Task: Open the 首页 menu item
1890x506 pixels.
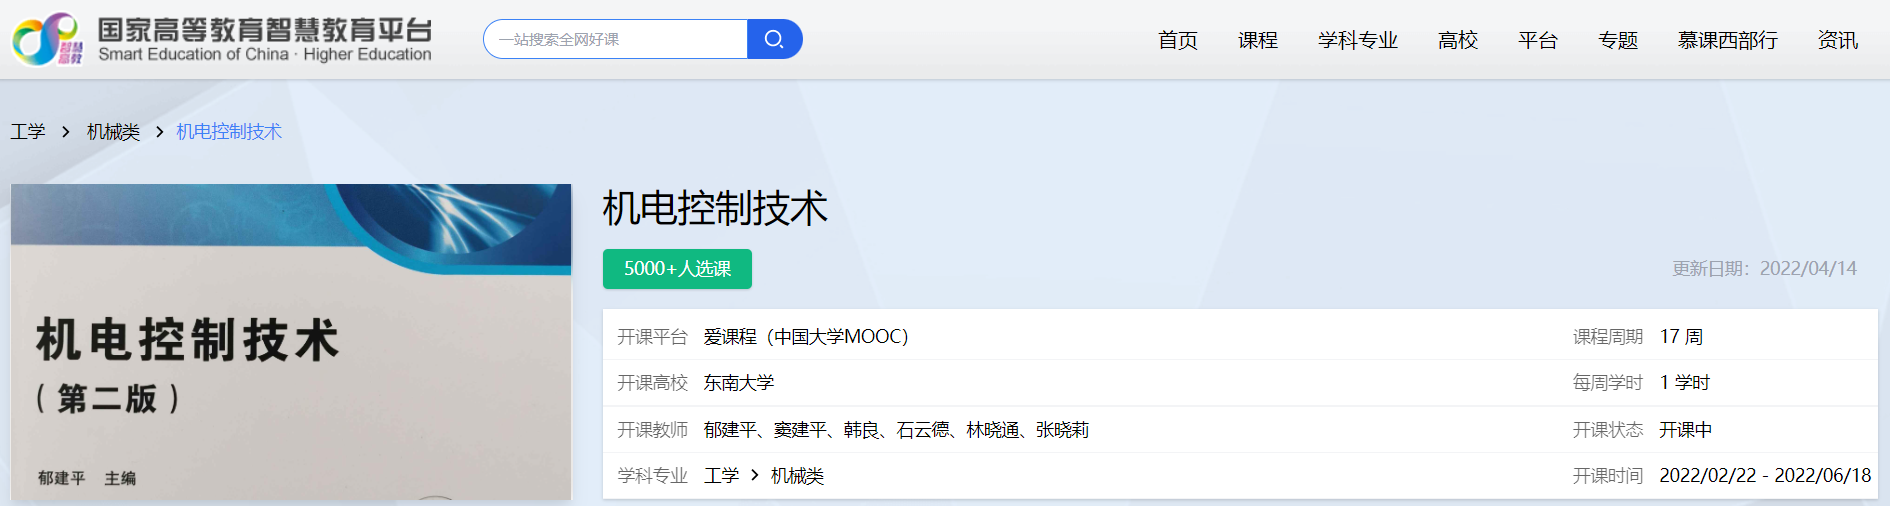Action: coord(1177,40)
